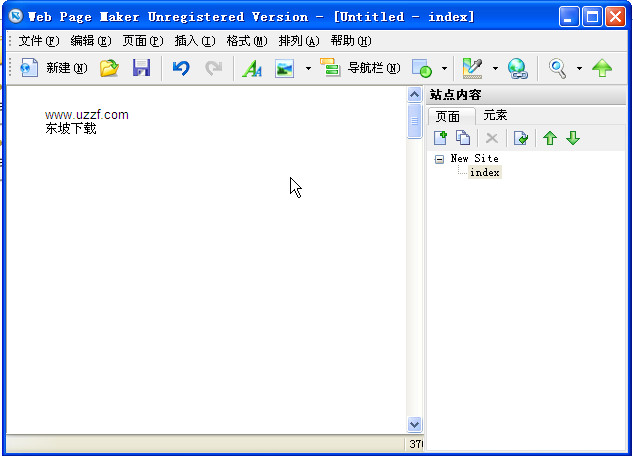Click the www.uzzf.com text on canvas
The image size is (633, 456).
pos(86,115)
